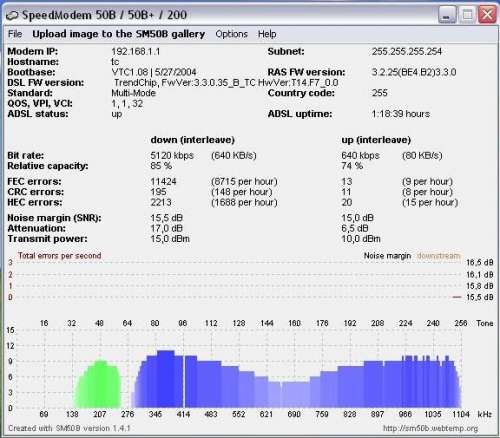Click the white gap near tone 96

[x=184, y=382]
